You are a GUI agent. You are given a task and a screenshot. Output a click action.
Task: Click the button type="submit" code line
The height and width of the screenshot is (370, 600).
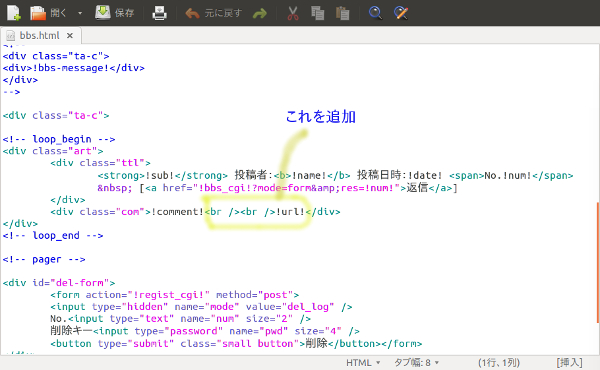pyautogui.click(x=236, y=344)
